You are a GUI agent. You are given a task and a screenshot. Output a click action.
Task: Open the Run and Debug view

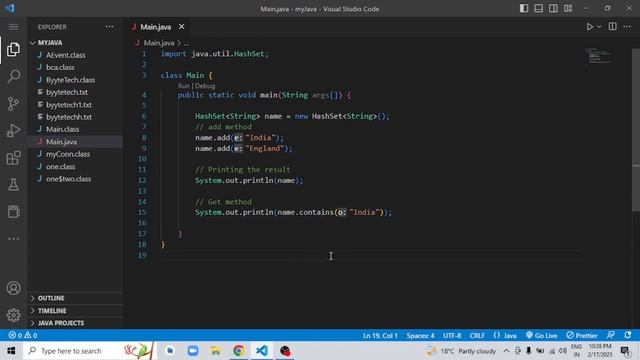click(13, 131)
